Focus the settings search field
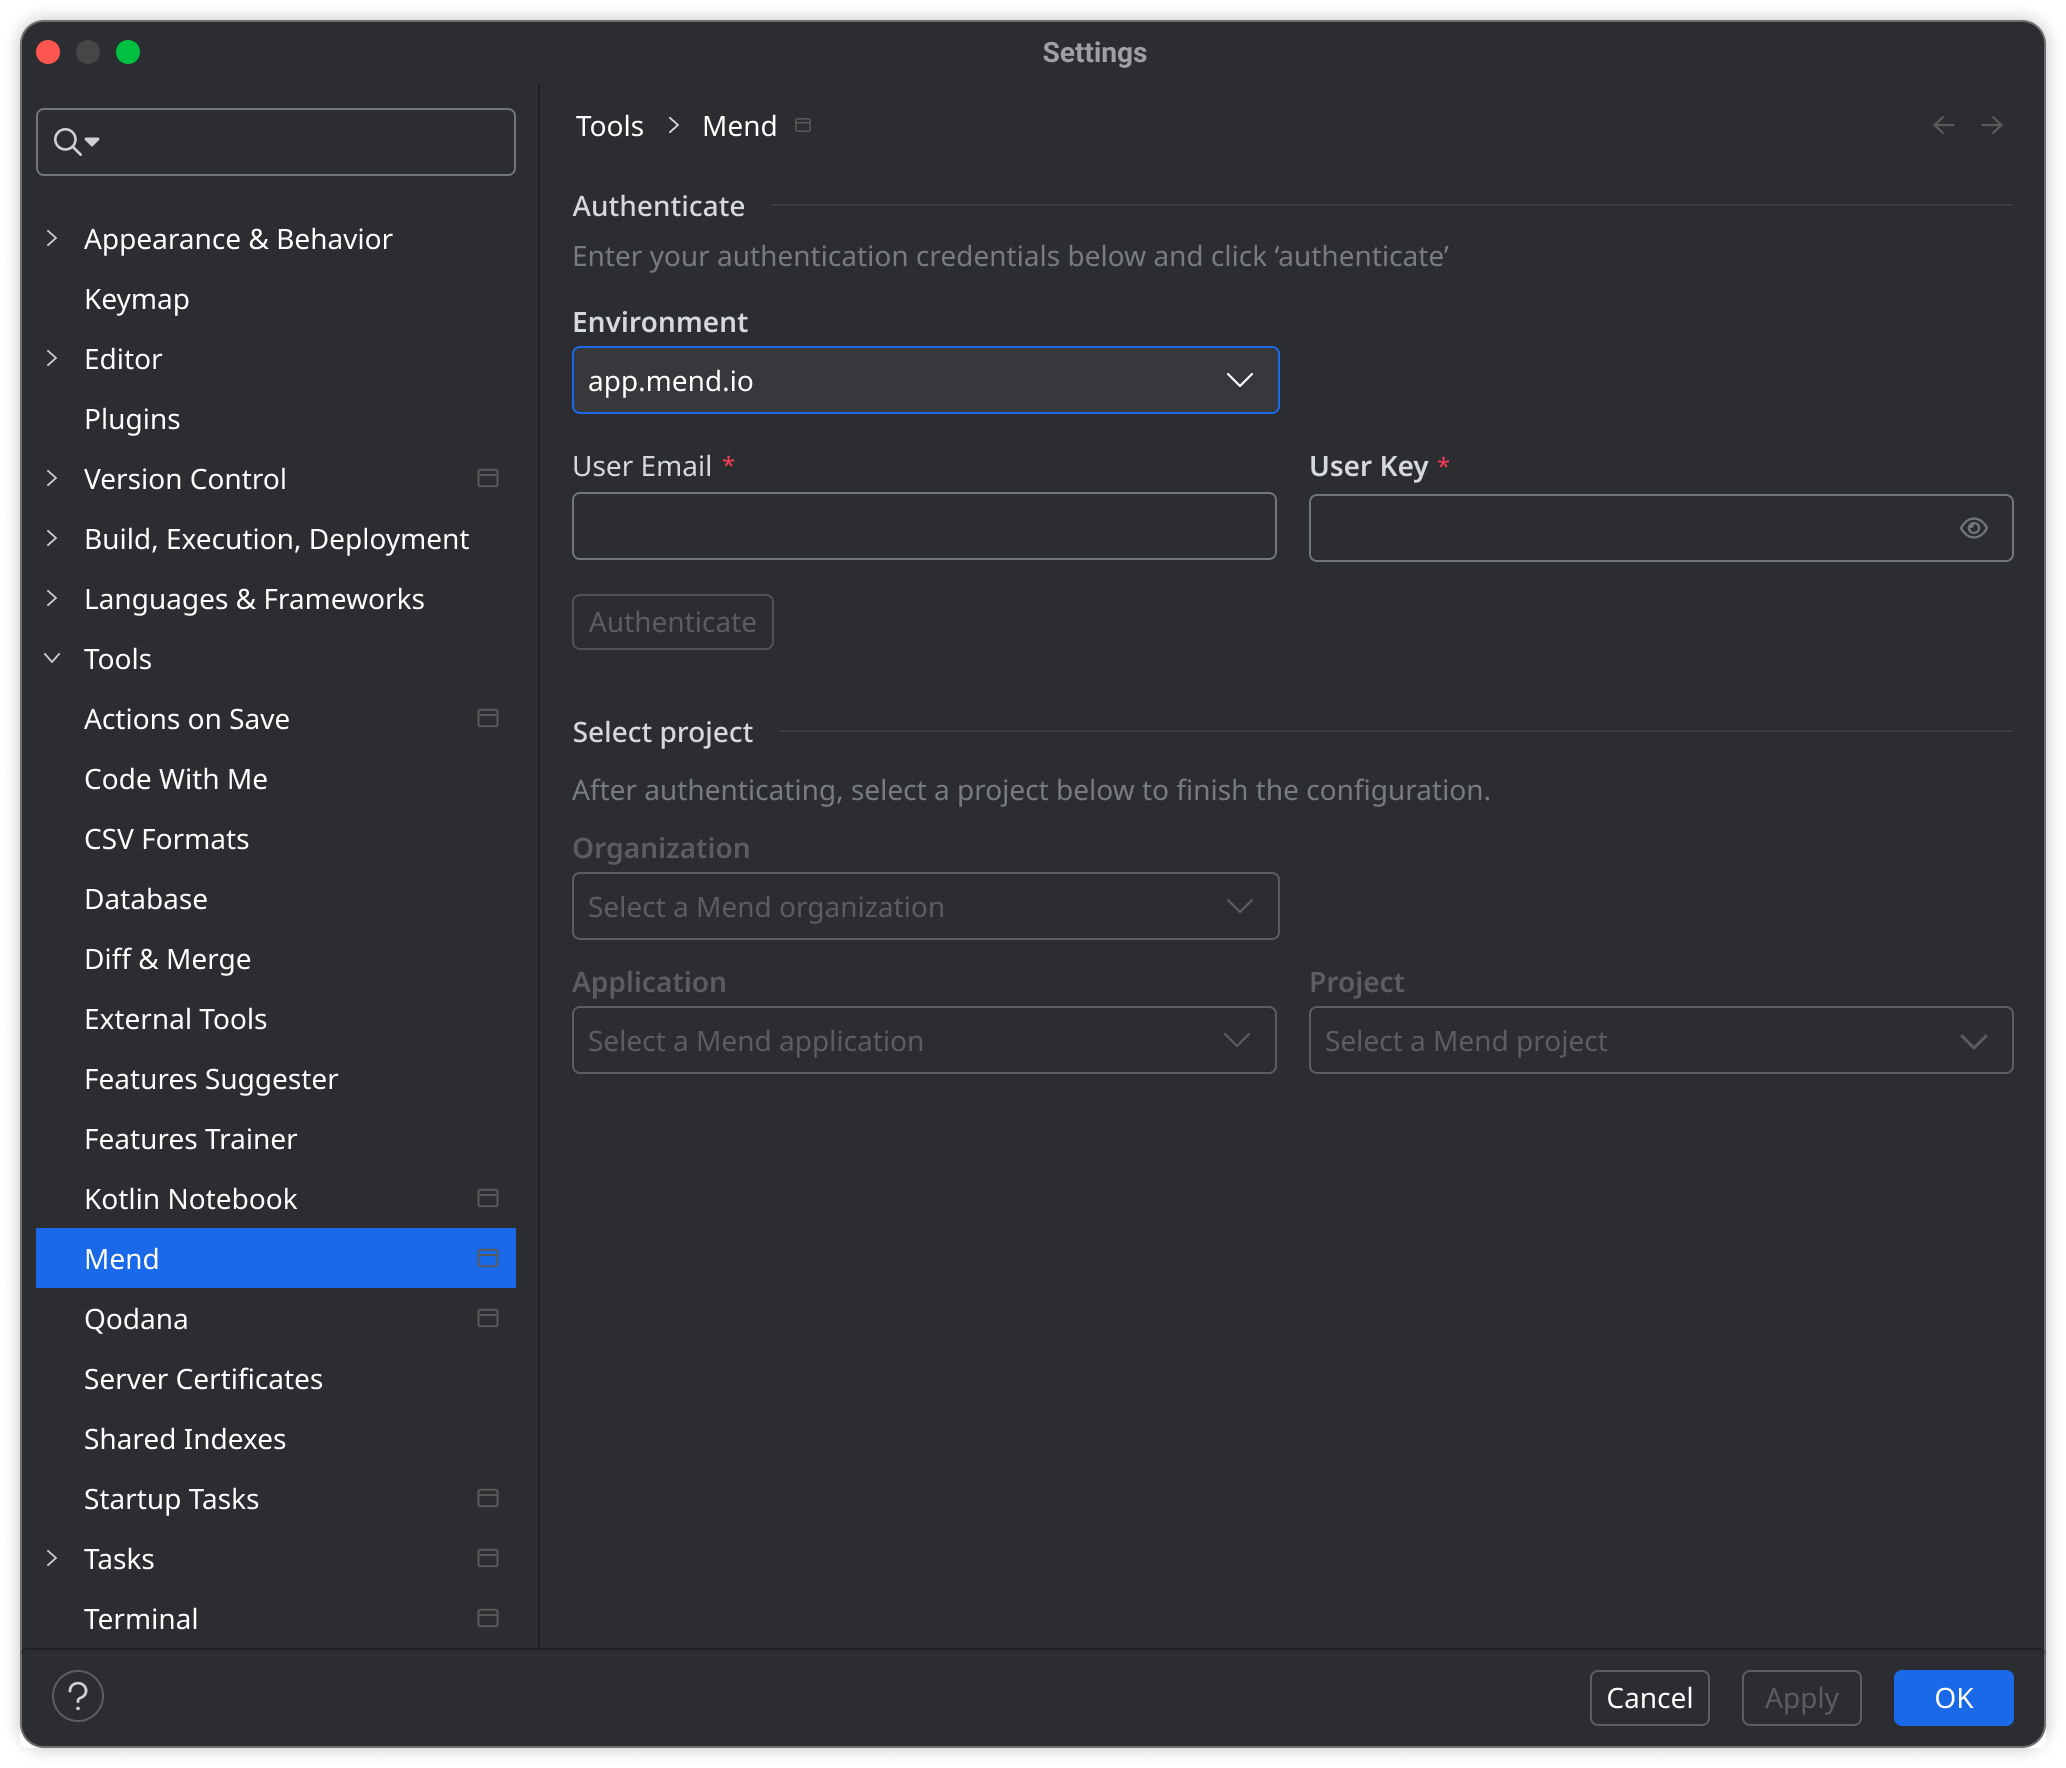Image resolution: width=2066 pixels, height=1768 pixels. 276,142
